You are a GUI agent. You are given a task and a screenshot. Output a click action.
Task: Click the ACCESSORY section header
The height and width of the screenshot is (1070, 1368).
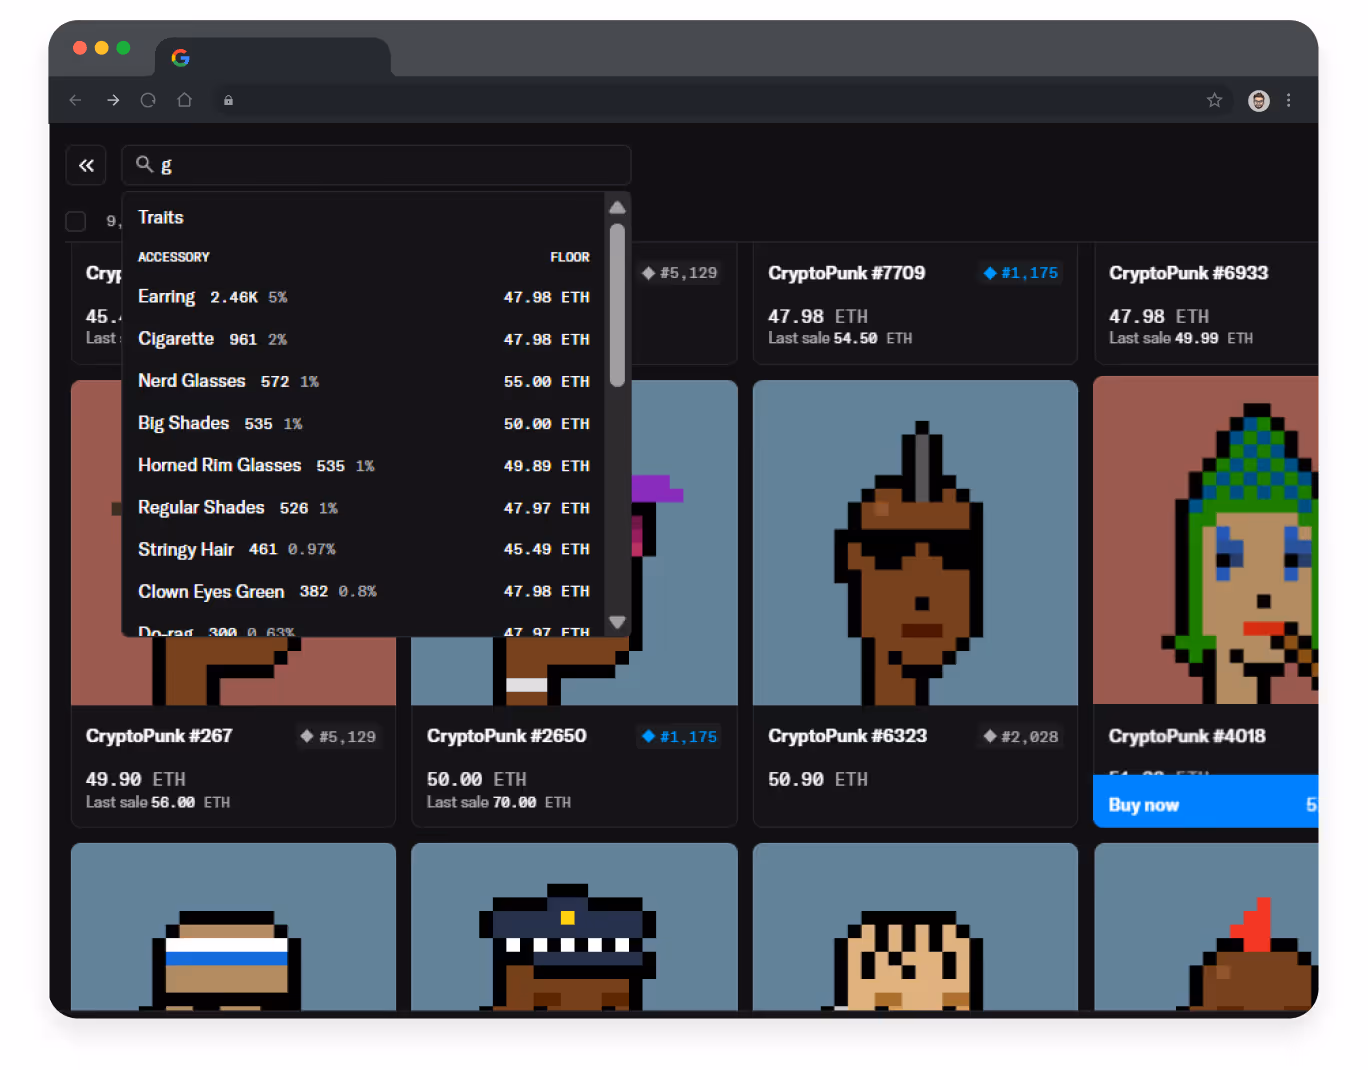coord(174,257)
